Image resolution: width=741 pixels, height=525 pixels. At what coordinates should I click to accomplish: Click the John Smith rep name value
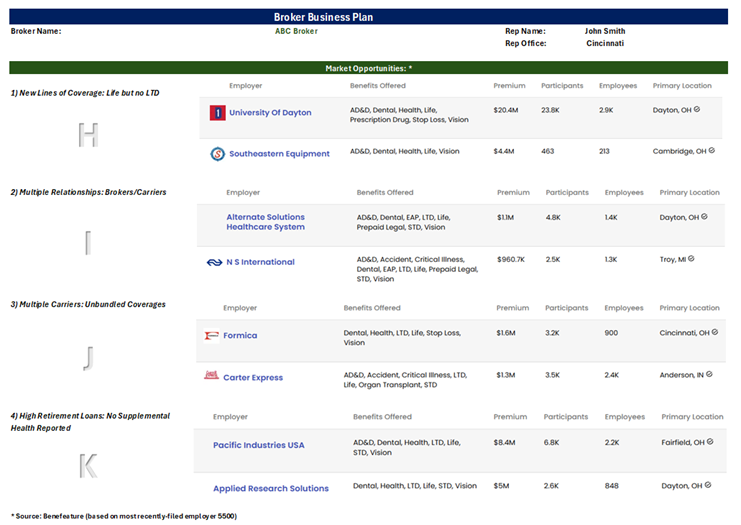point(605,31)
